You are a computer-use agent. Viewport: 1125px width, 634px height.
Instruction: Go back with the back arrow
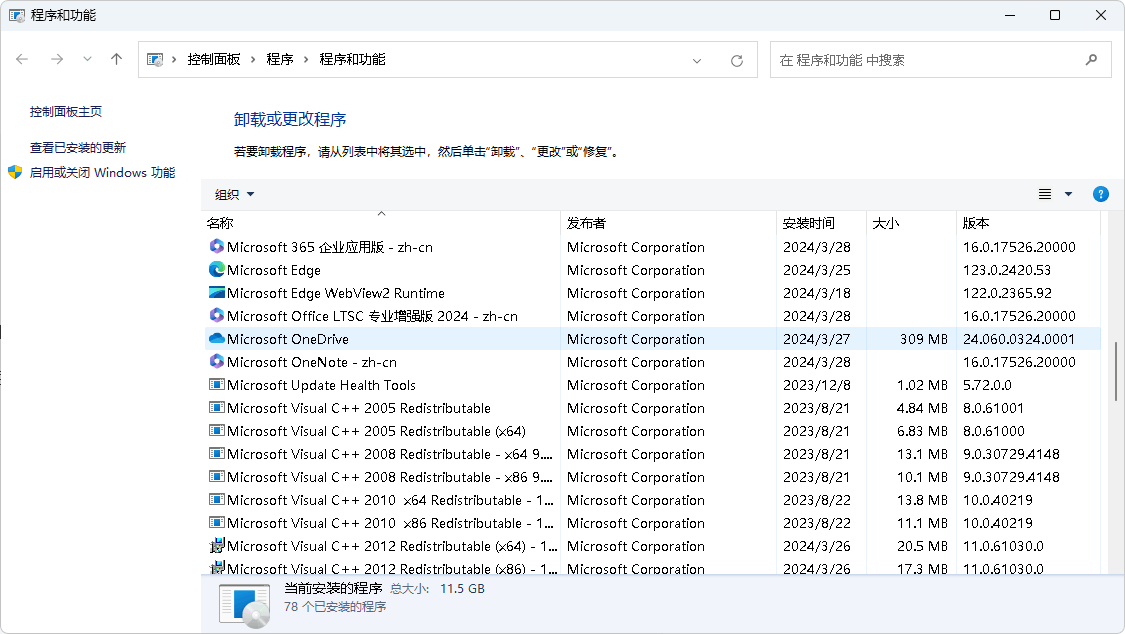pos(22,60)
